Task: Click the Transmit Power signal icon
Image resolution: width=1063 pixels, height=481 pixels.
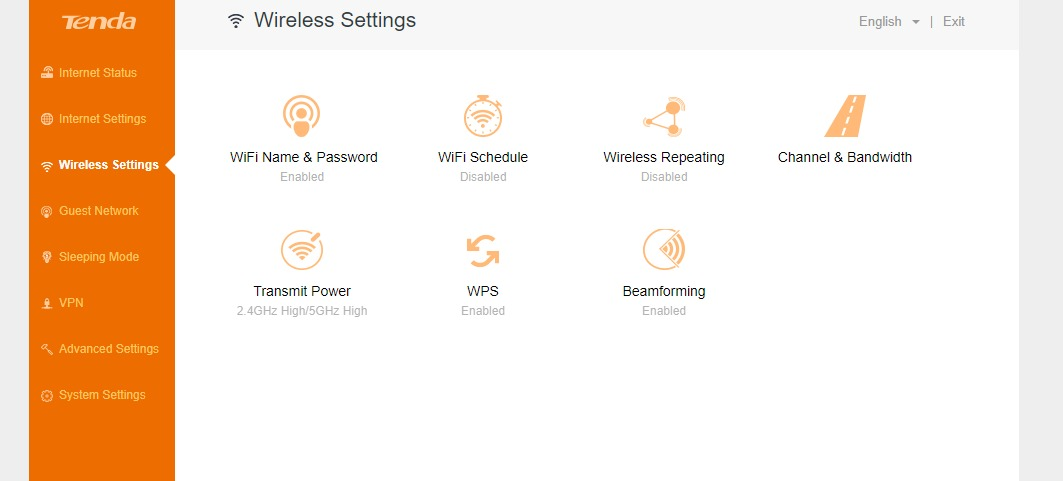Action: pyautogui.click(x=302, y=250)
